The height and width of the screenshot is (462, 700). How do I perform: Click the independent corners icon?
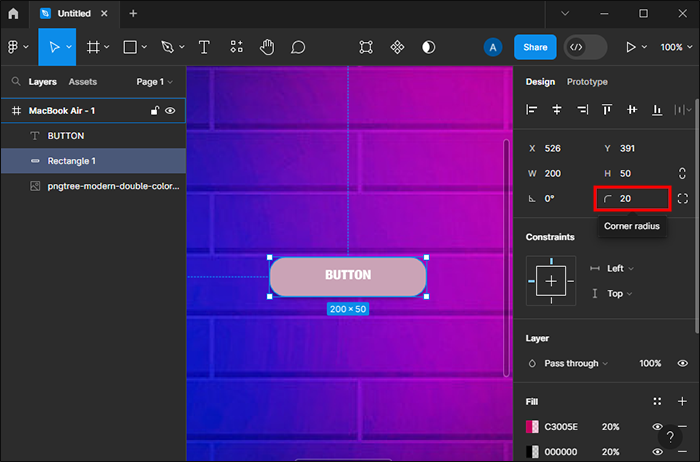[x=682, y=198]
